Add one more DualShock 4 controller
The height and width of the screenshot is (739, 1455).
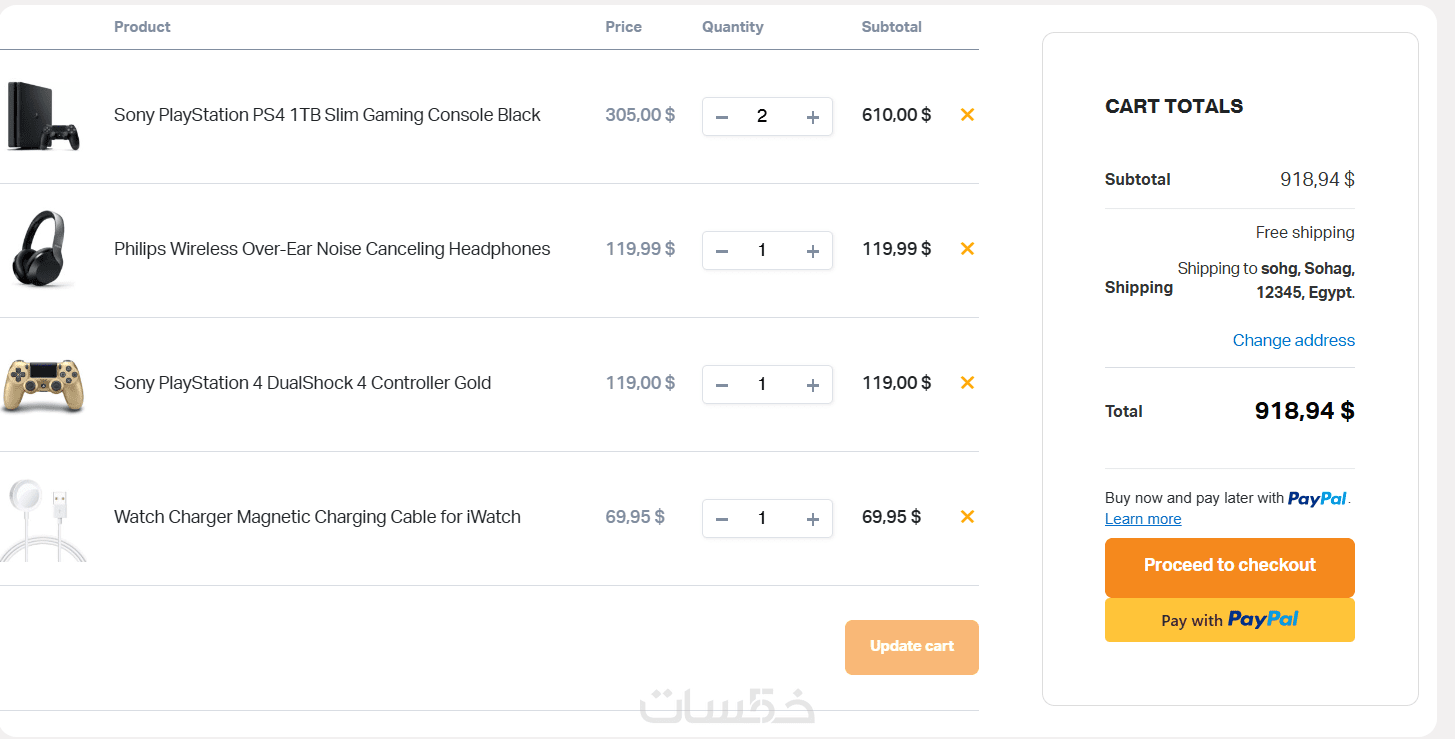pyautogui.click(x=812, y=385)
